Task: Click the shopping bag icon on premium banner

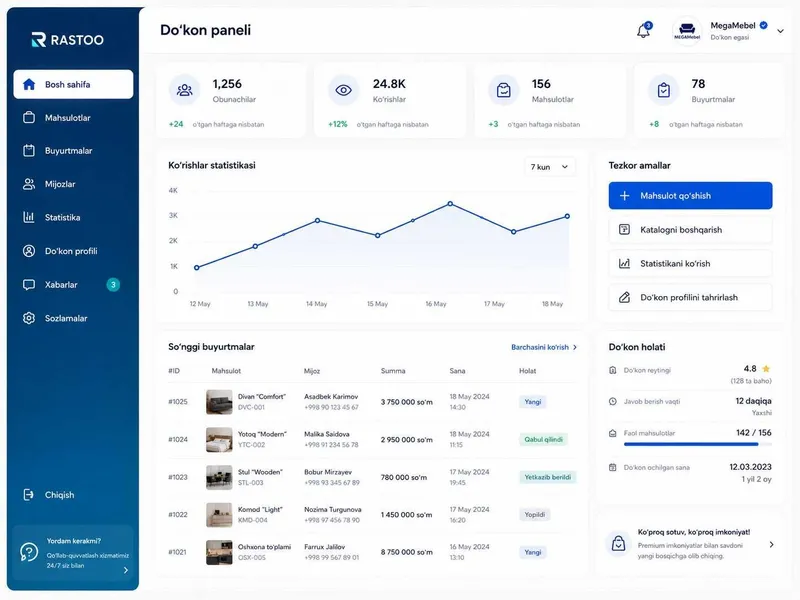Action: [x=618, y=543]
